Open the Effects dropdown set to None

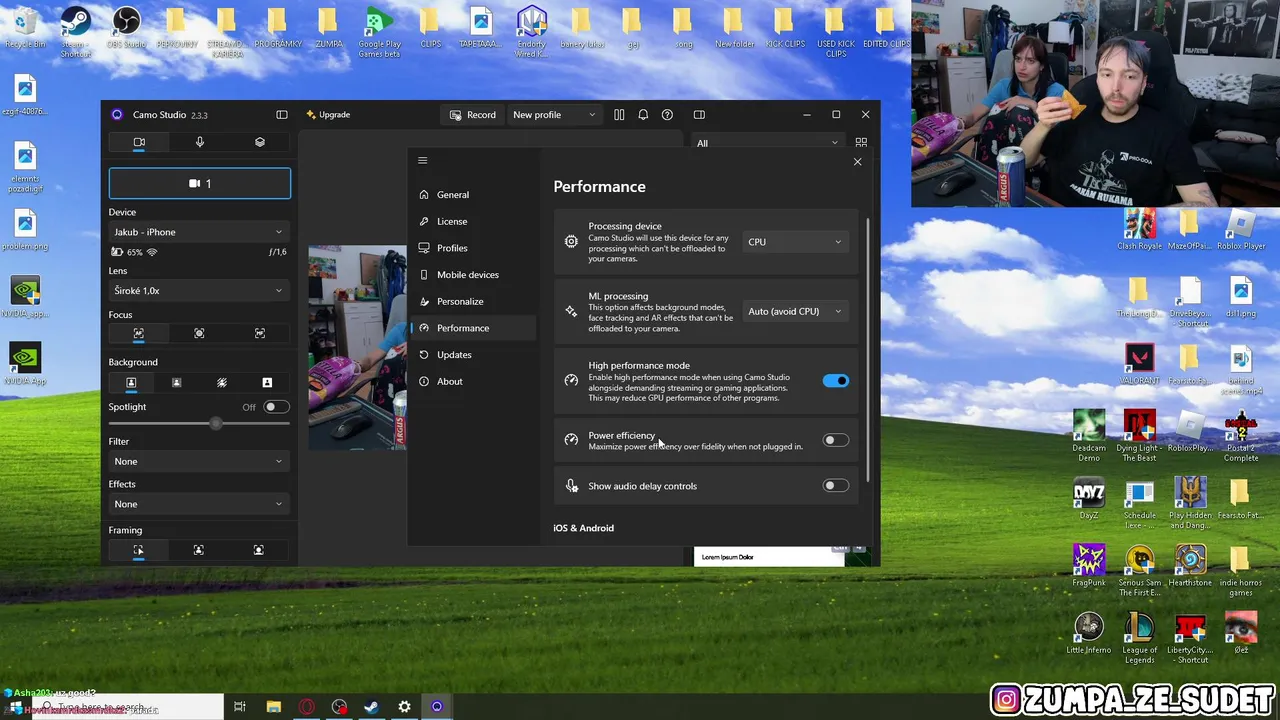coord(198,504)
